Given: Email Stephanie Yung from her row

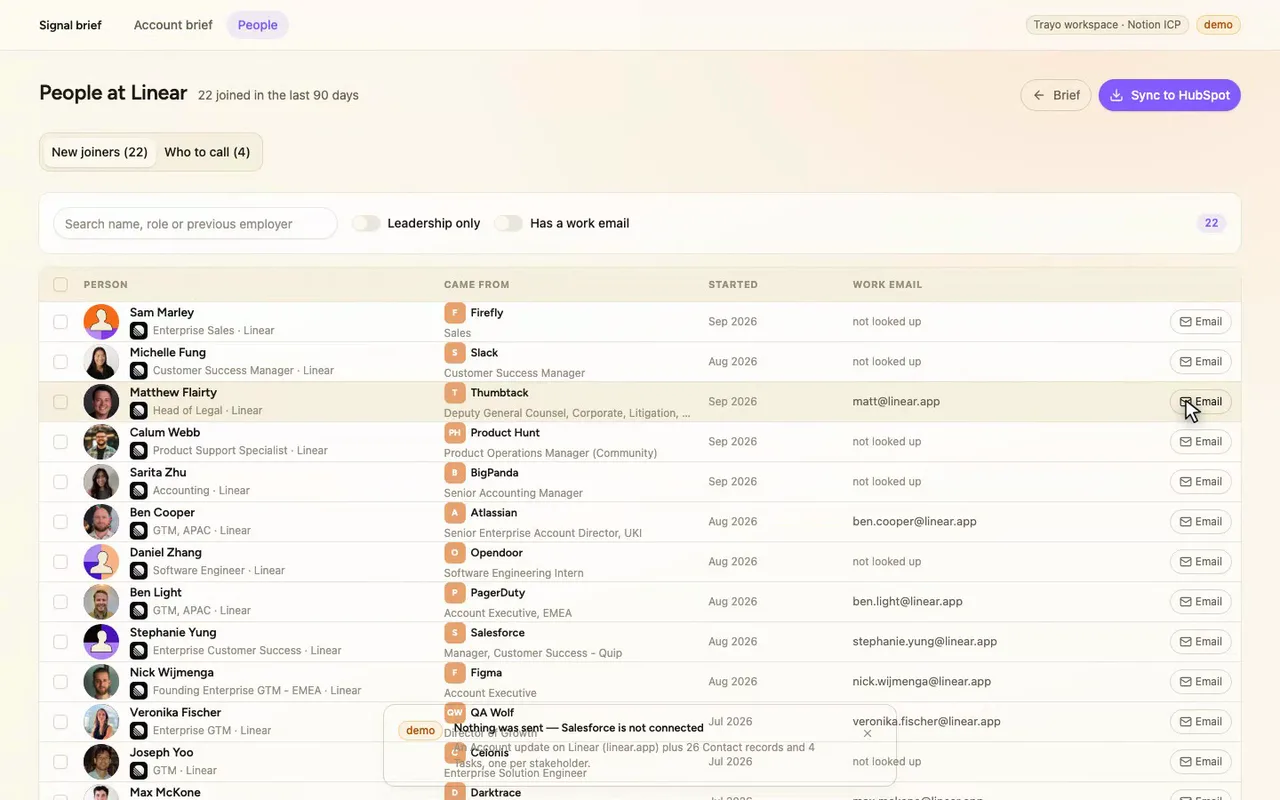Looking at the screenshot, I should (1201, 642).
